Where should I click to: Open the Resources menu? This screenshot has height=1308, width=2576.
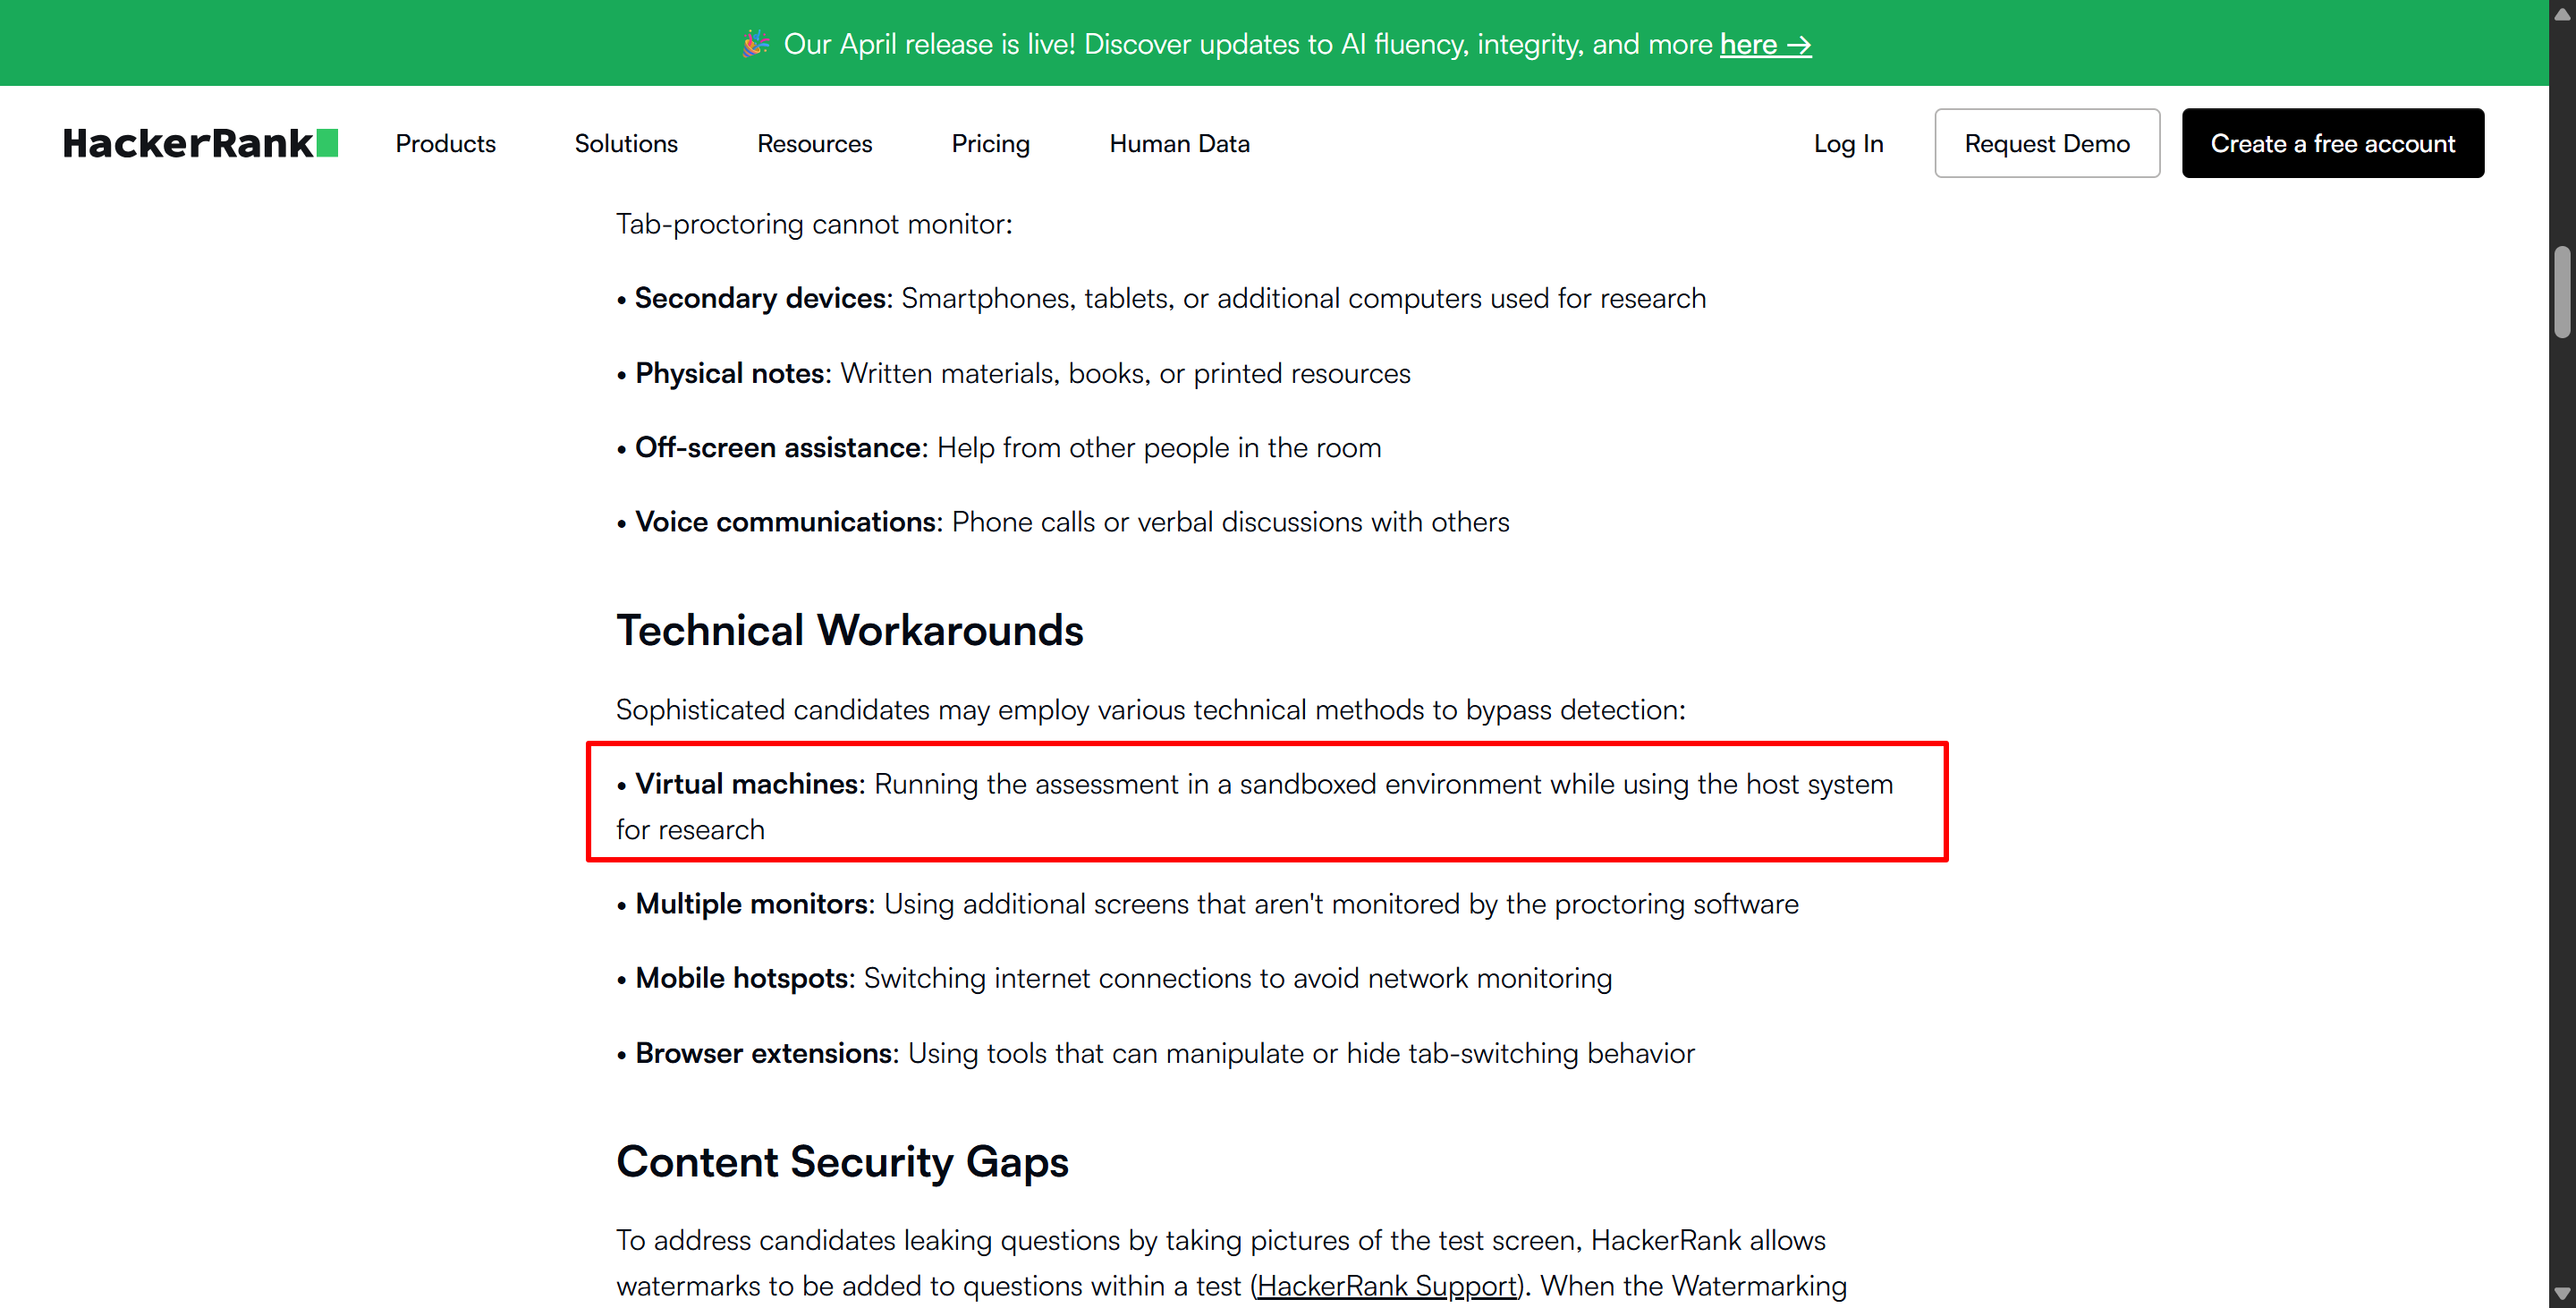point(814,143)
